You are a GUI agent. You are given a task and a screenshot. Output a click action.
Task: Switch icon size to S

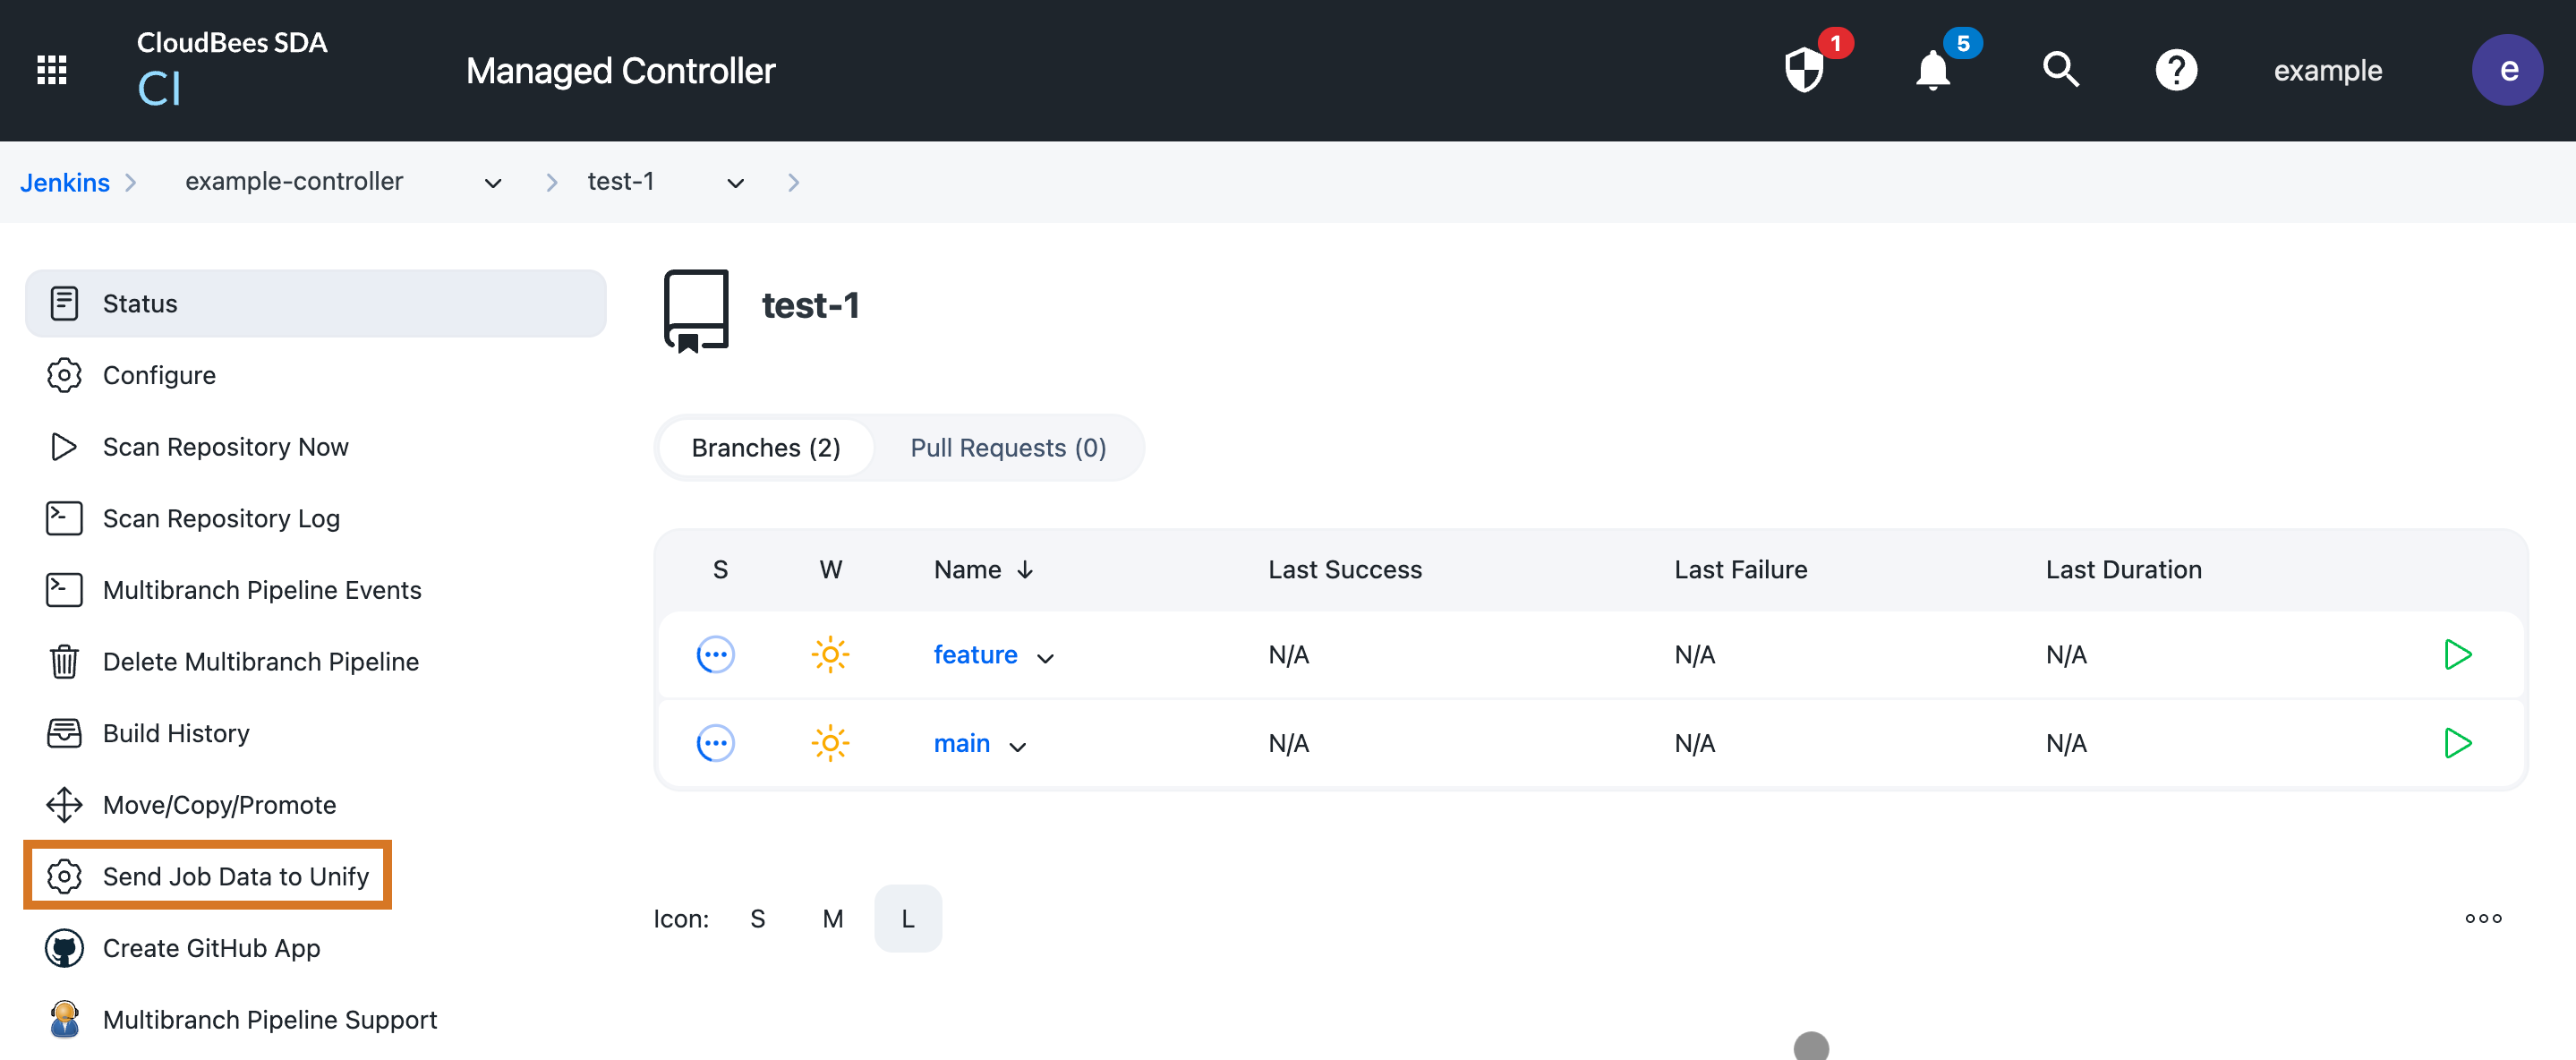[757, 918]
